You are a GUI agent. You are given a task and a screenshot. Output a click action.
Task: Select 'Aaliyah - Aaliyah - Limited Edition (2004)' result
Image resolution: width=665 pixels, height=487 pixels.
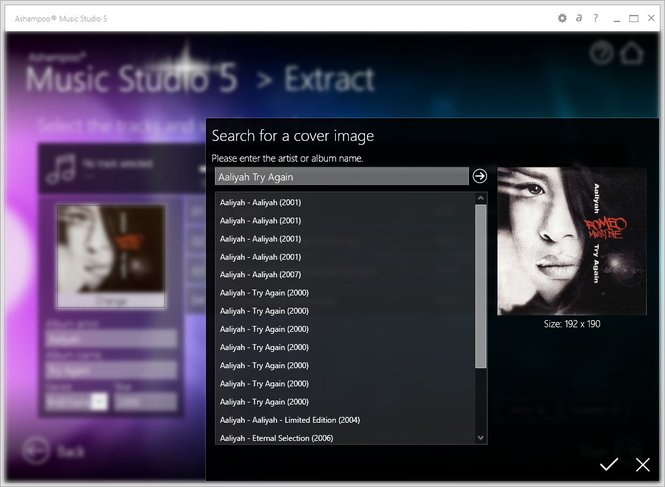click(290, 420)
